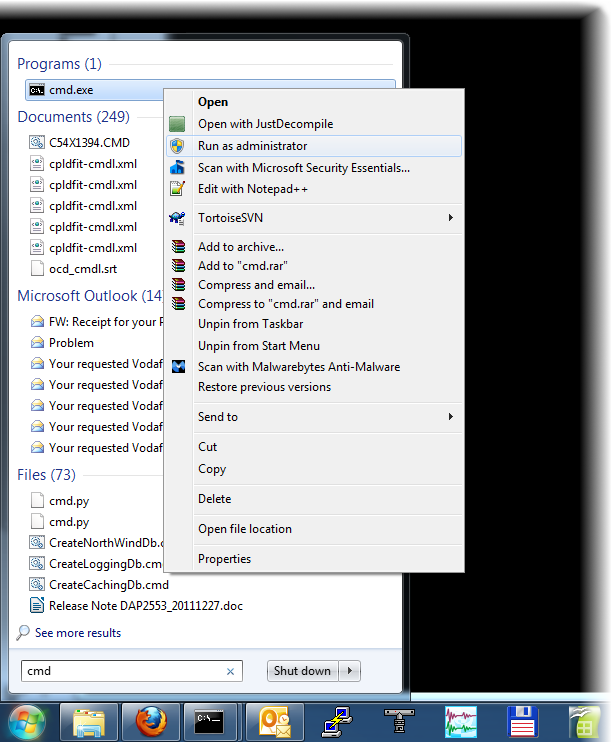Screen dimensions: 612x742
Task: Click the green spreadsheet taskbar icon
Action: (584, 723)
